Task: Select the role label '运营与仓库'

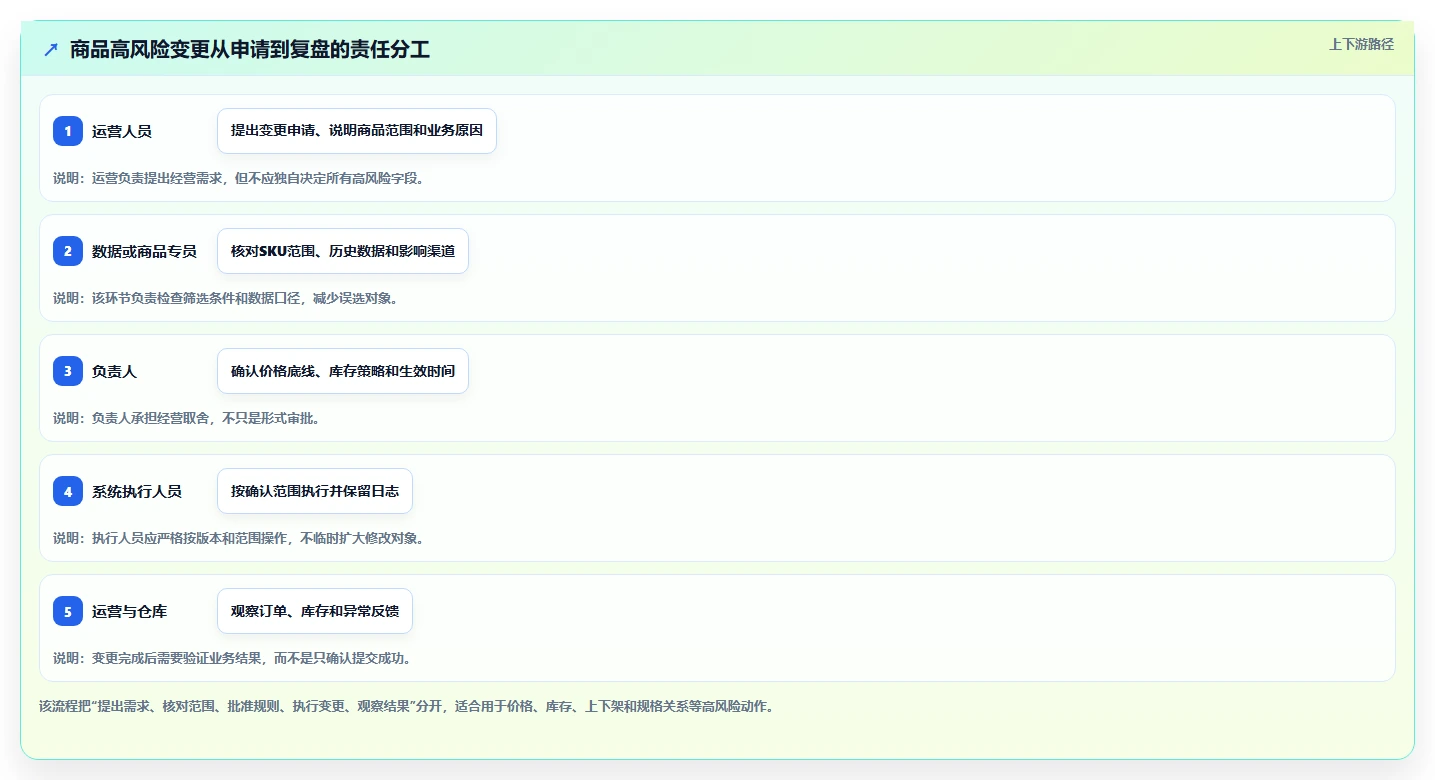Action: tap(129, 611)
